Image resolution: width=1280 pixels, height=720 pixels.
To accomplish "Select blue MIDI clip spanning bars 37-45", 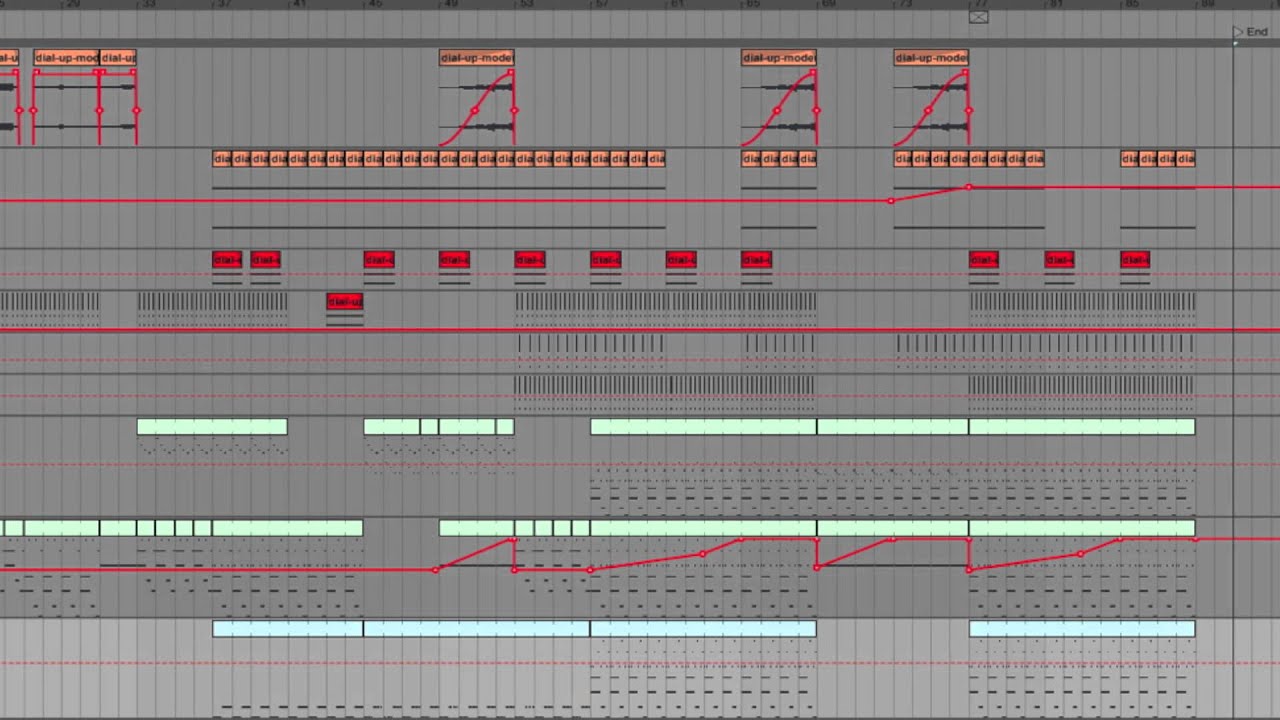I will (288, 629).
